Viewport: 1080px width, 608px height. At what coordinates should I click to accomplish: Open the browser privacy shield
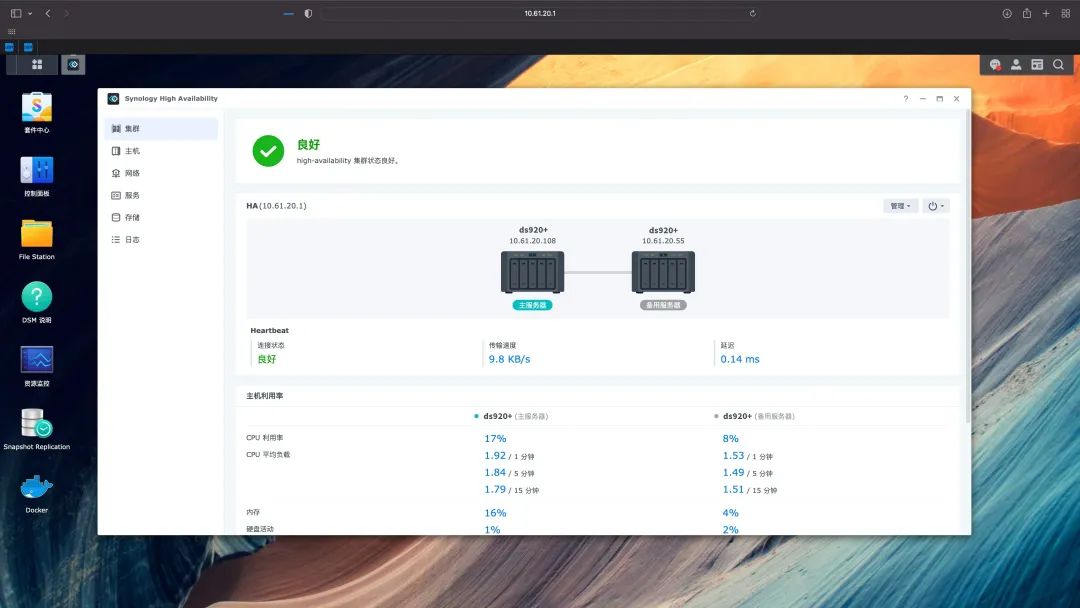[308, 13]
